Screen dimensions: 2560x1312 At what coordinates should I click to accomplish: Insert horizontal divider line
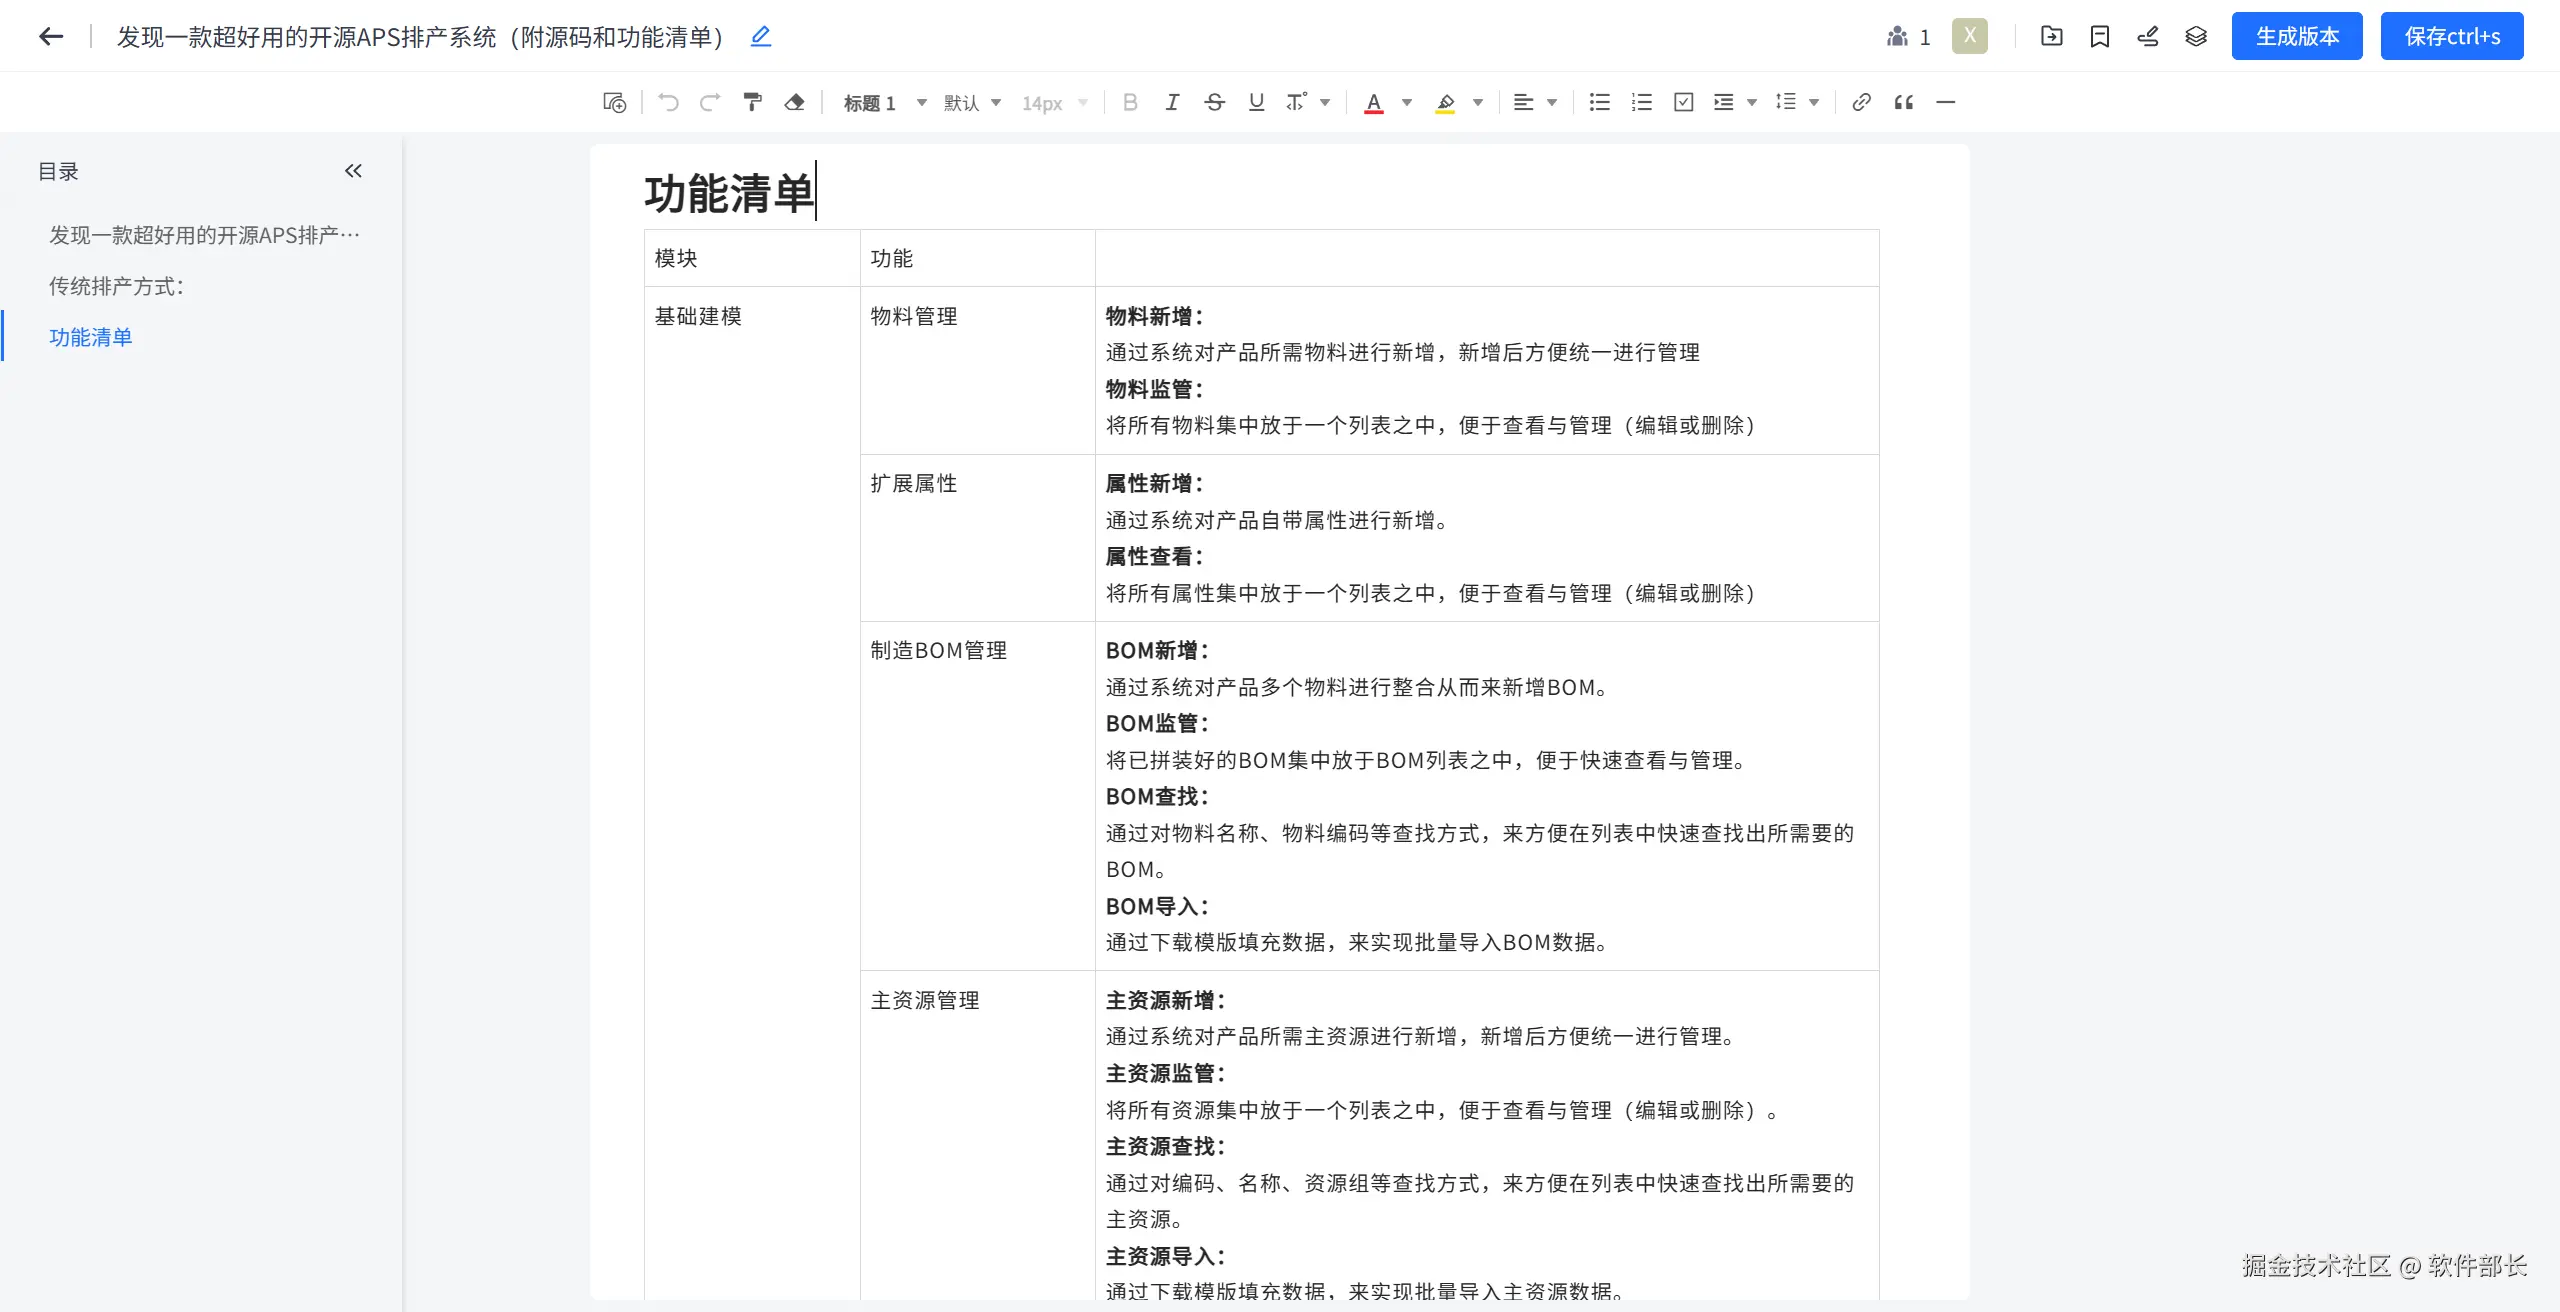click(1945, 102)
